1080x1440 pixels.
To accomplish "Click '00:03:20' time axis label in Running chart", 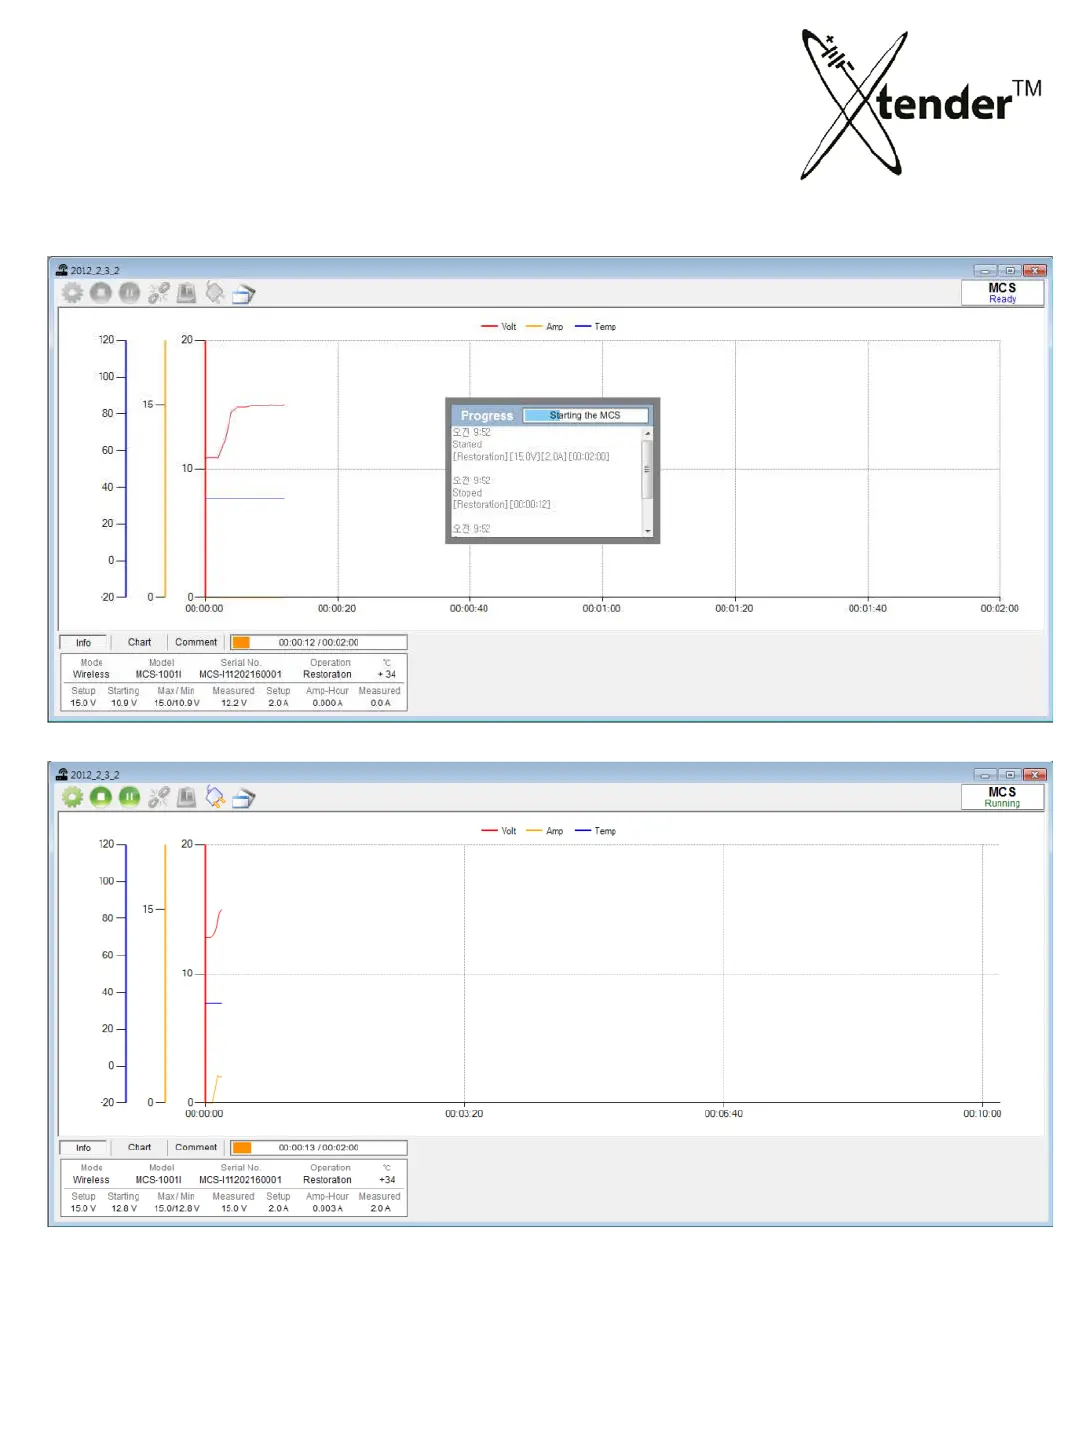I will [x=464, y=1114].
